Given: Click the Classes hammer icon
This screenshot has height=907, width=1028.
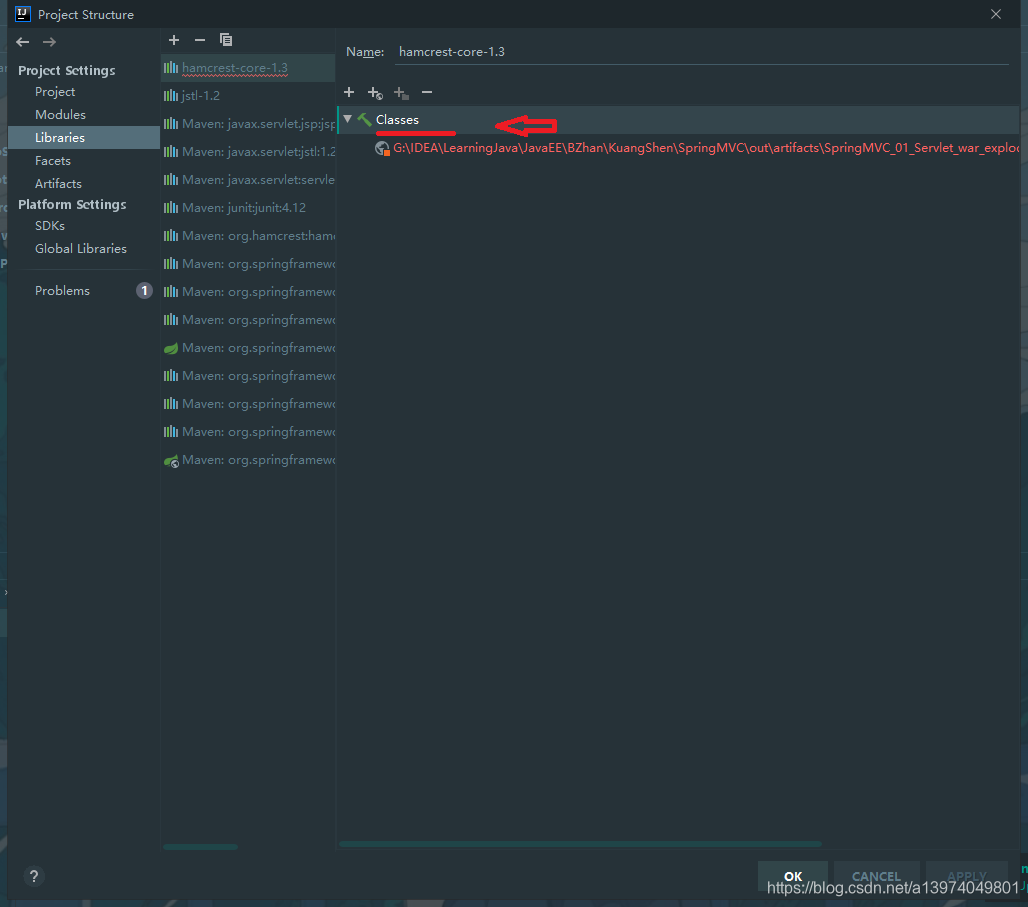Looking at the screenshot, I should tap(365, 119).
